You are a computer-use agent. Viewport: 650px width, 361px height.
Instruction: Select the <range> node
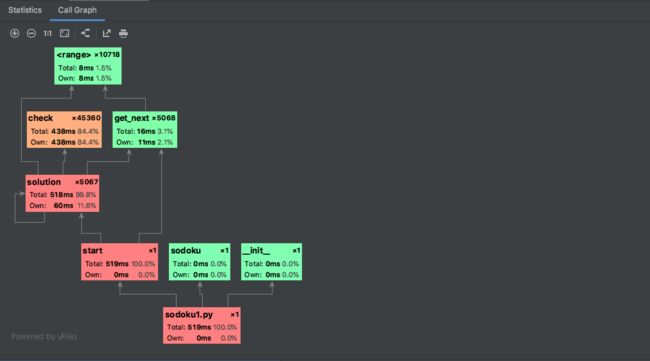pos(88,66)
